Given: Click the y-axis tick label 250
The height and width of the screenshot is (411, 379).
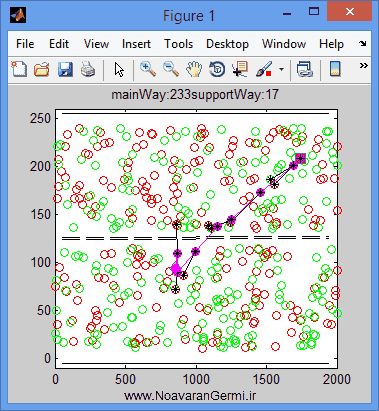Looking at the screenshot, I should [x=40, y=118].
